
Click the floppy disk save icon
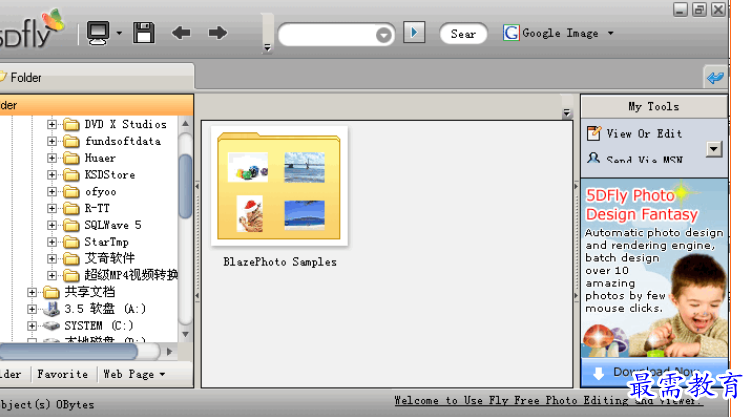(x=144, y=33)
